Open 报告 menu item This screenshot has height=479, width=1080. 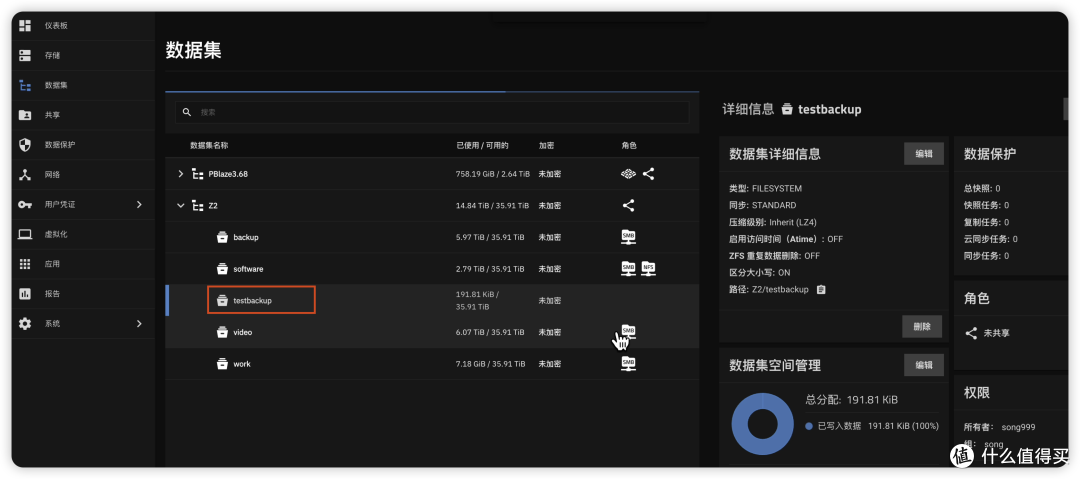(83, 294)
